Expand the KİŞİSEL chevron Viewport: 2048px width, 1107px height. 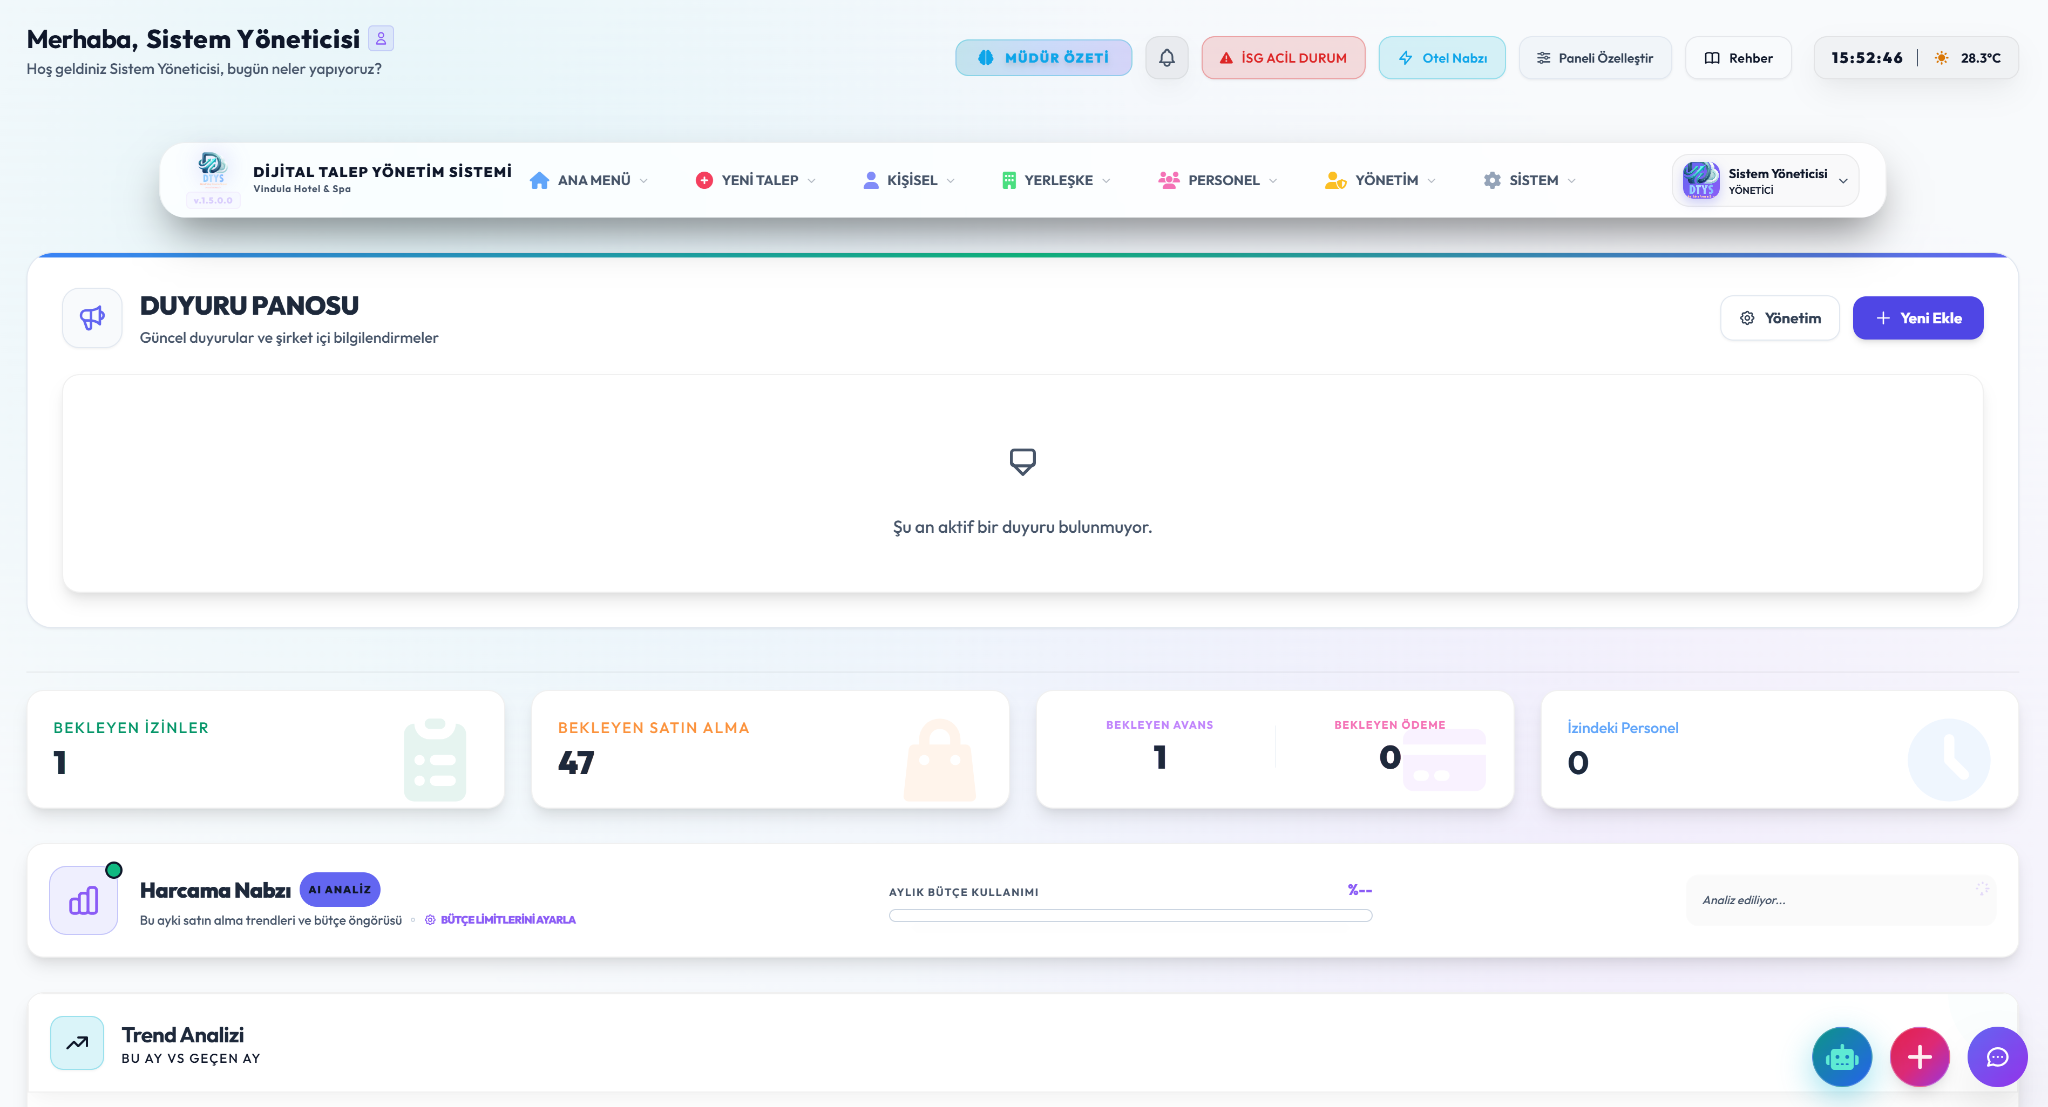[x=950, y=181]
